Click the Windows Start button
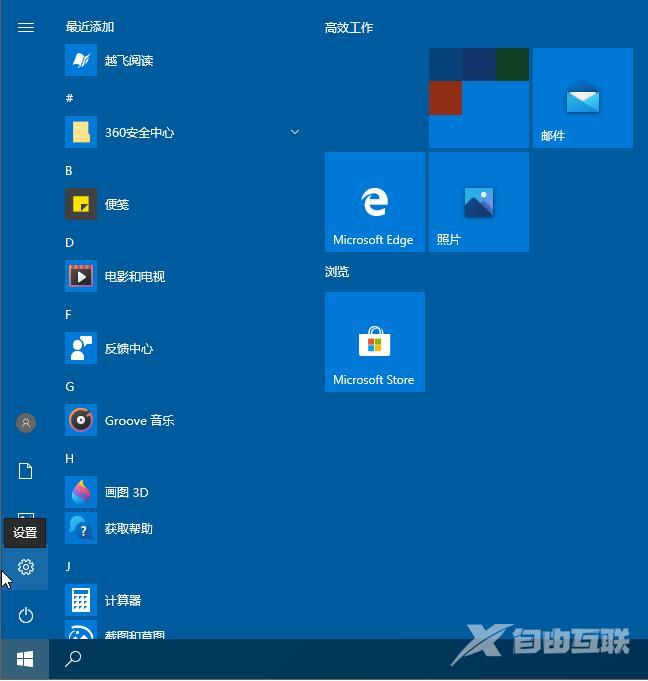The height and width of the screenshot is (681, 648). (25, 659)
